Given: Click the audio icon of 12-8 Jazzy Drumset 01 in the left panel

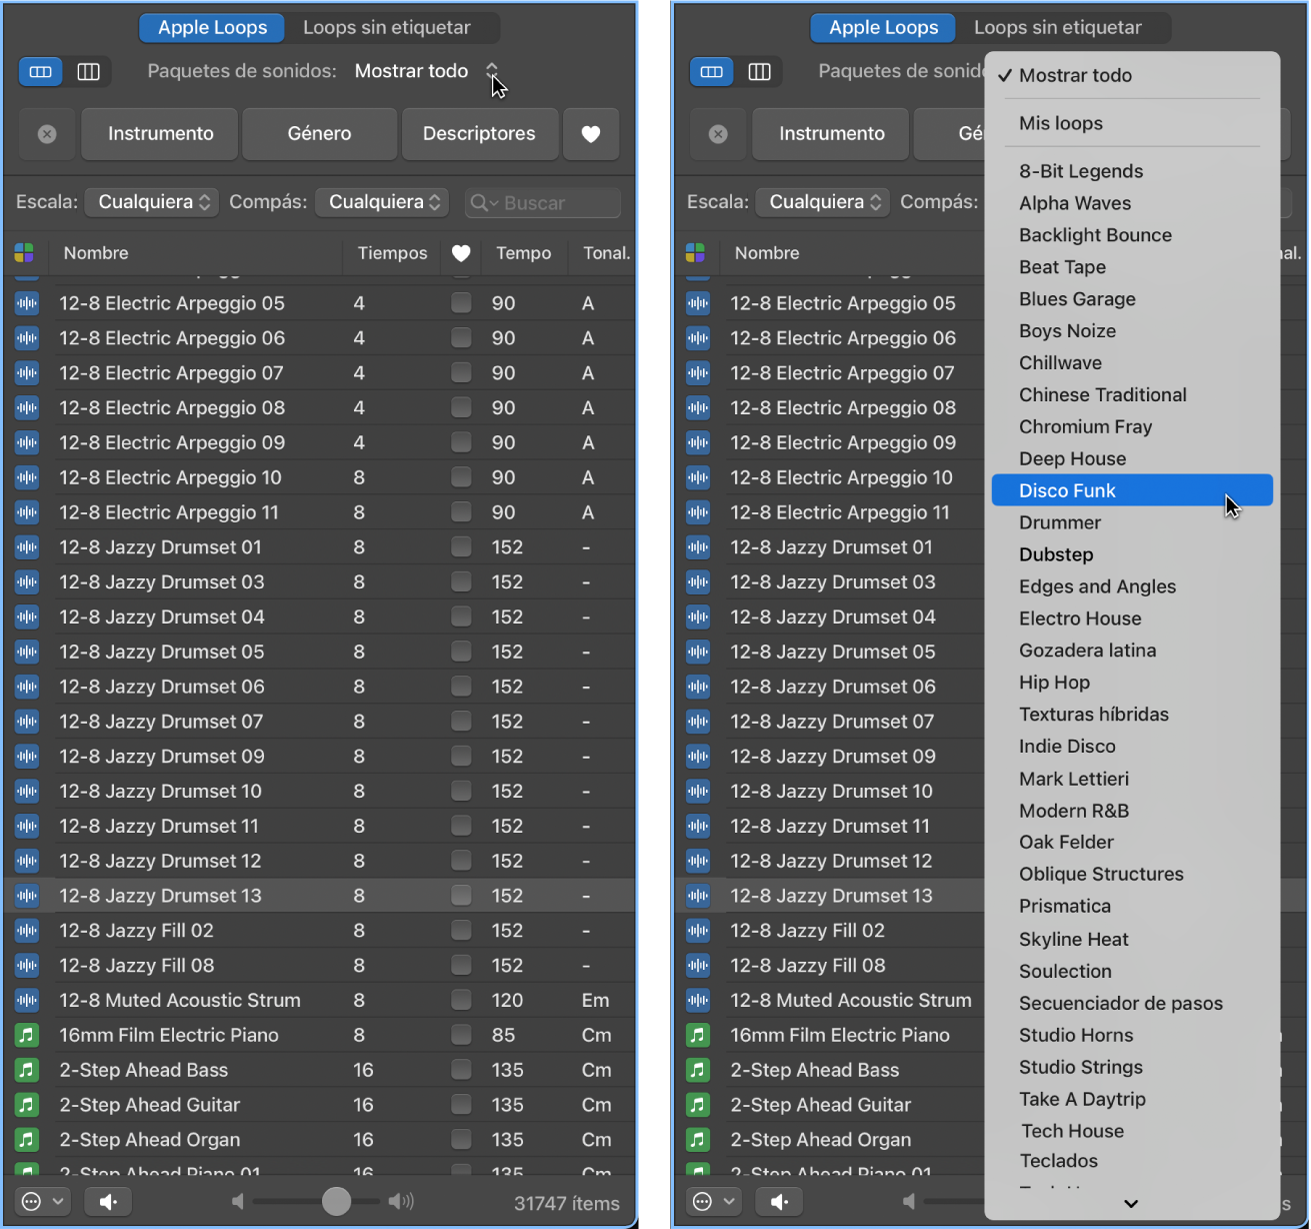Looking at the screenshot, I should pos(27,547).
